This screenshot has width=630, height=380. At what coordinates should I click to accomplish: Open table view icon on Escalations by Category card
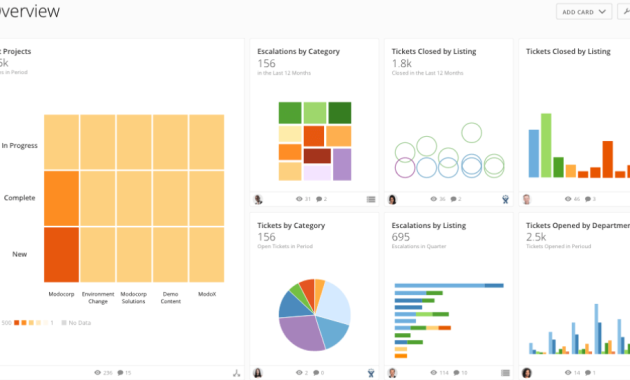[x=371, y=199]
